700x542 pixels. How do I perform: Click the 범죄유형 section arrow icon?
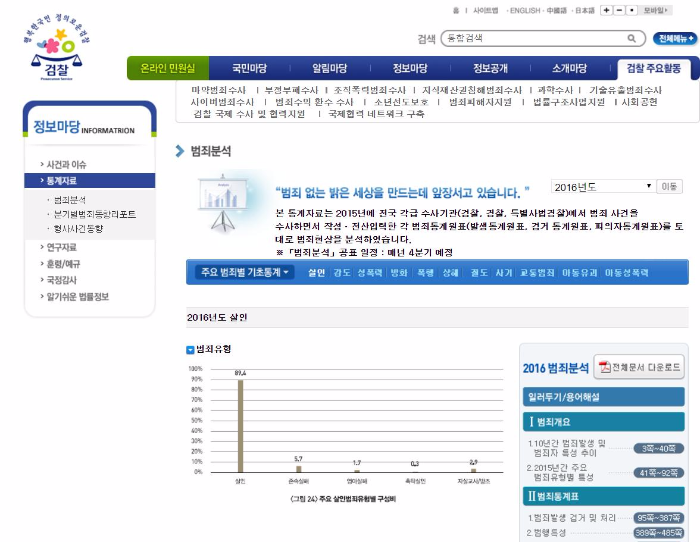coord(190,350)
